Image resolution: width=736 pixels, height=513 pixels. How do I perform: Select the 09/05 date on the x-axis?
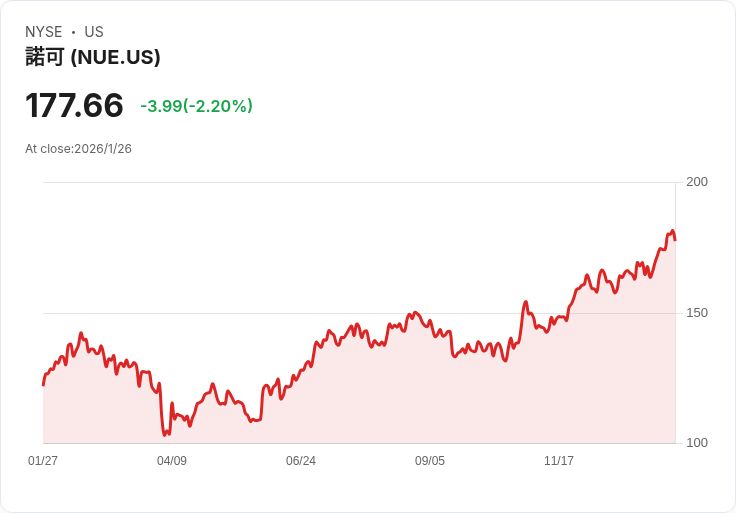pos(430,461)
